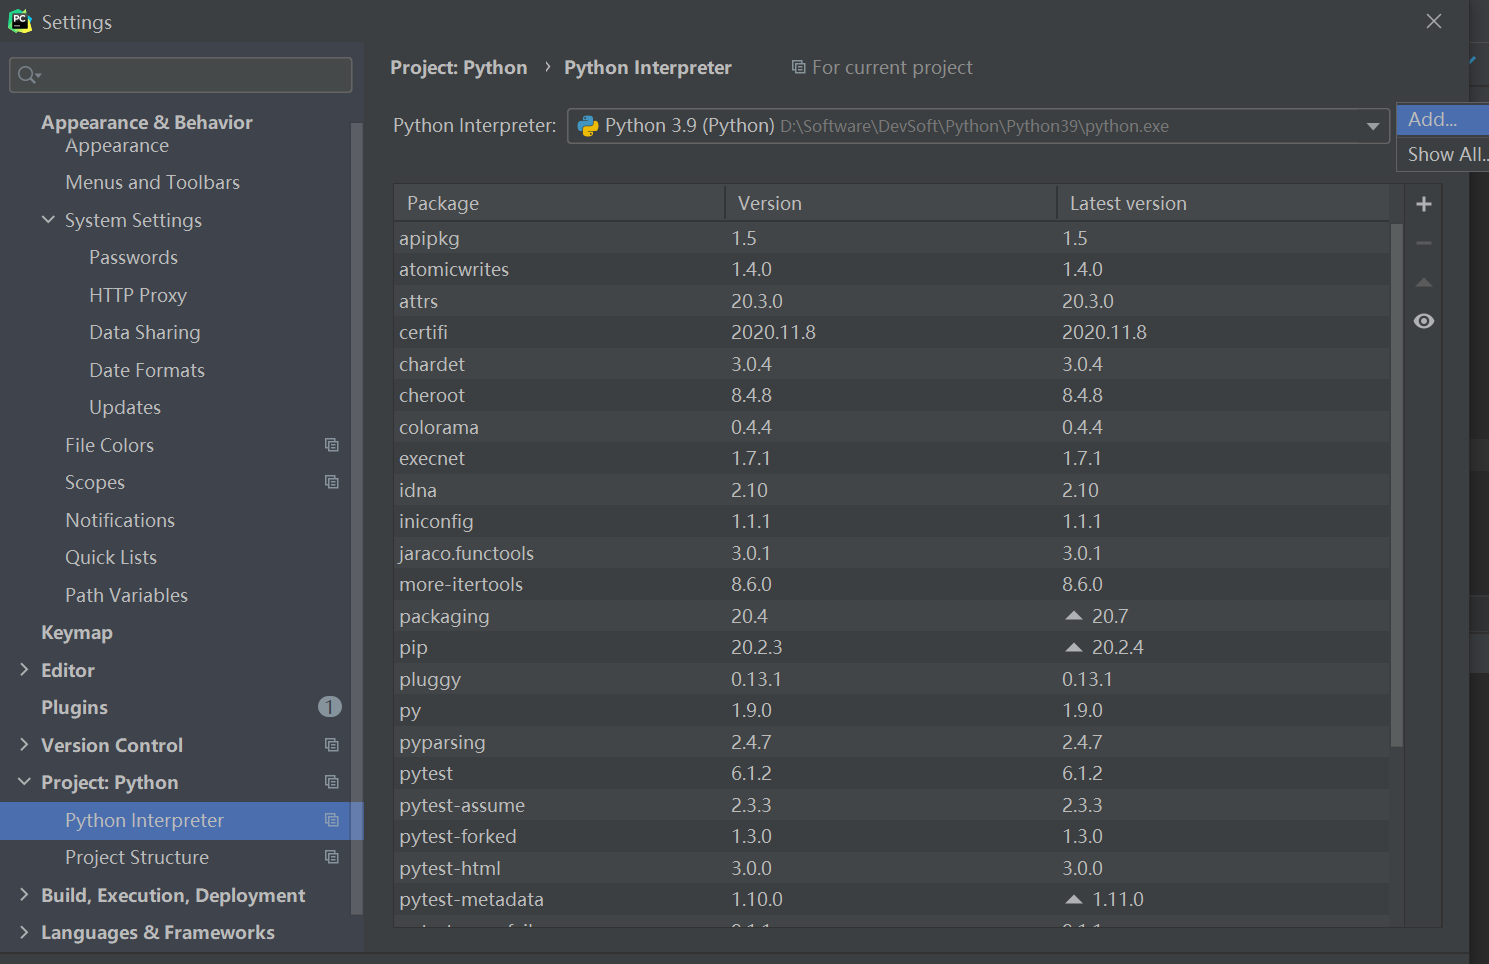Collapse the System Settings tree node

pyautogui.click(x=48, y=220)
